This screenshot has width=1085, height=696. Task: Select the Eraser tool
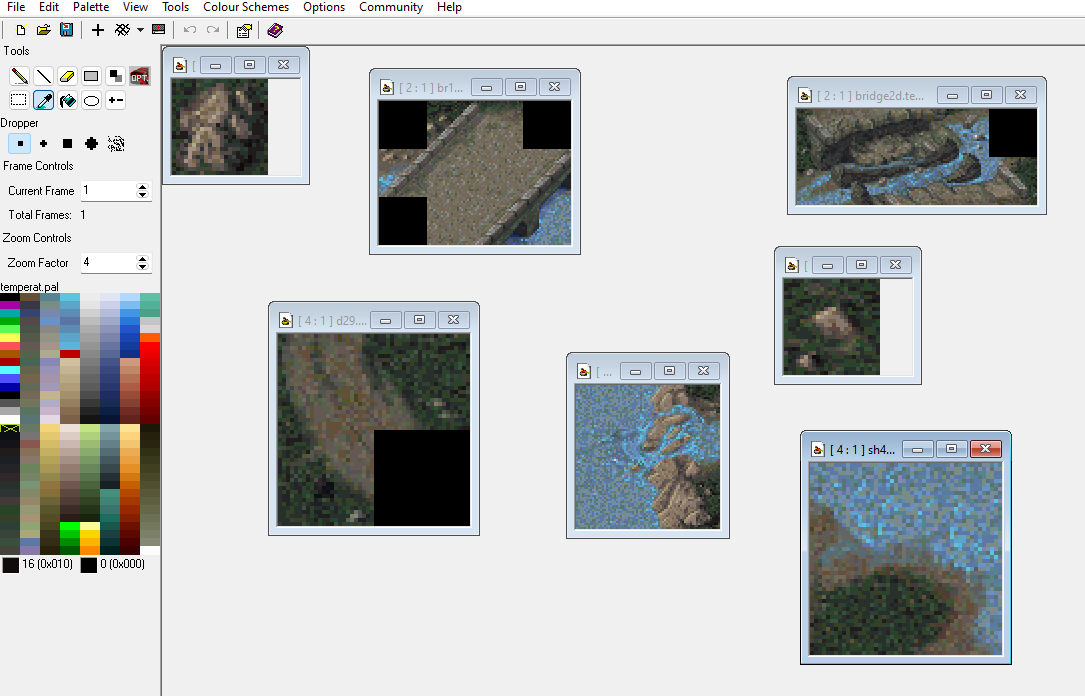[x=67, y=76]
